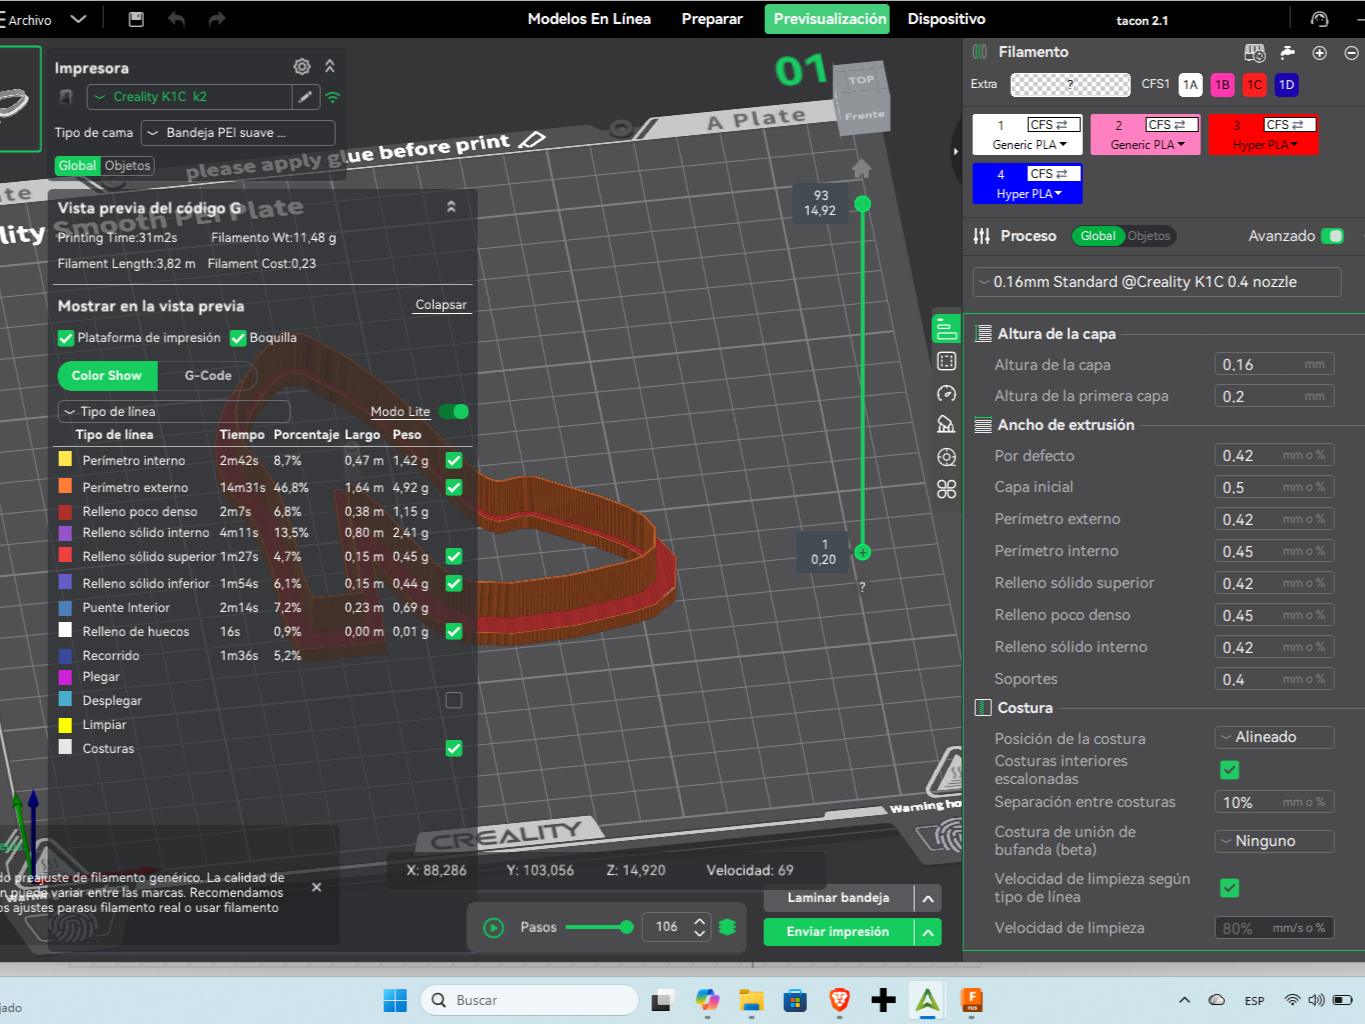Open the filament flushing volumes icon
Image resolution: width=1365 pixels, height=1024 pixels.
1287,52
